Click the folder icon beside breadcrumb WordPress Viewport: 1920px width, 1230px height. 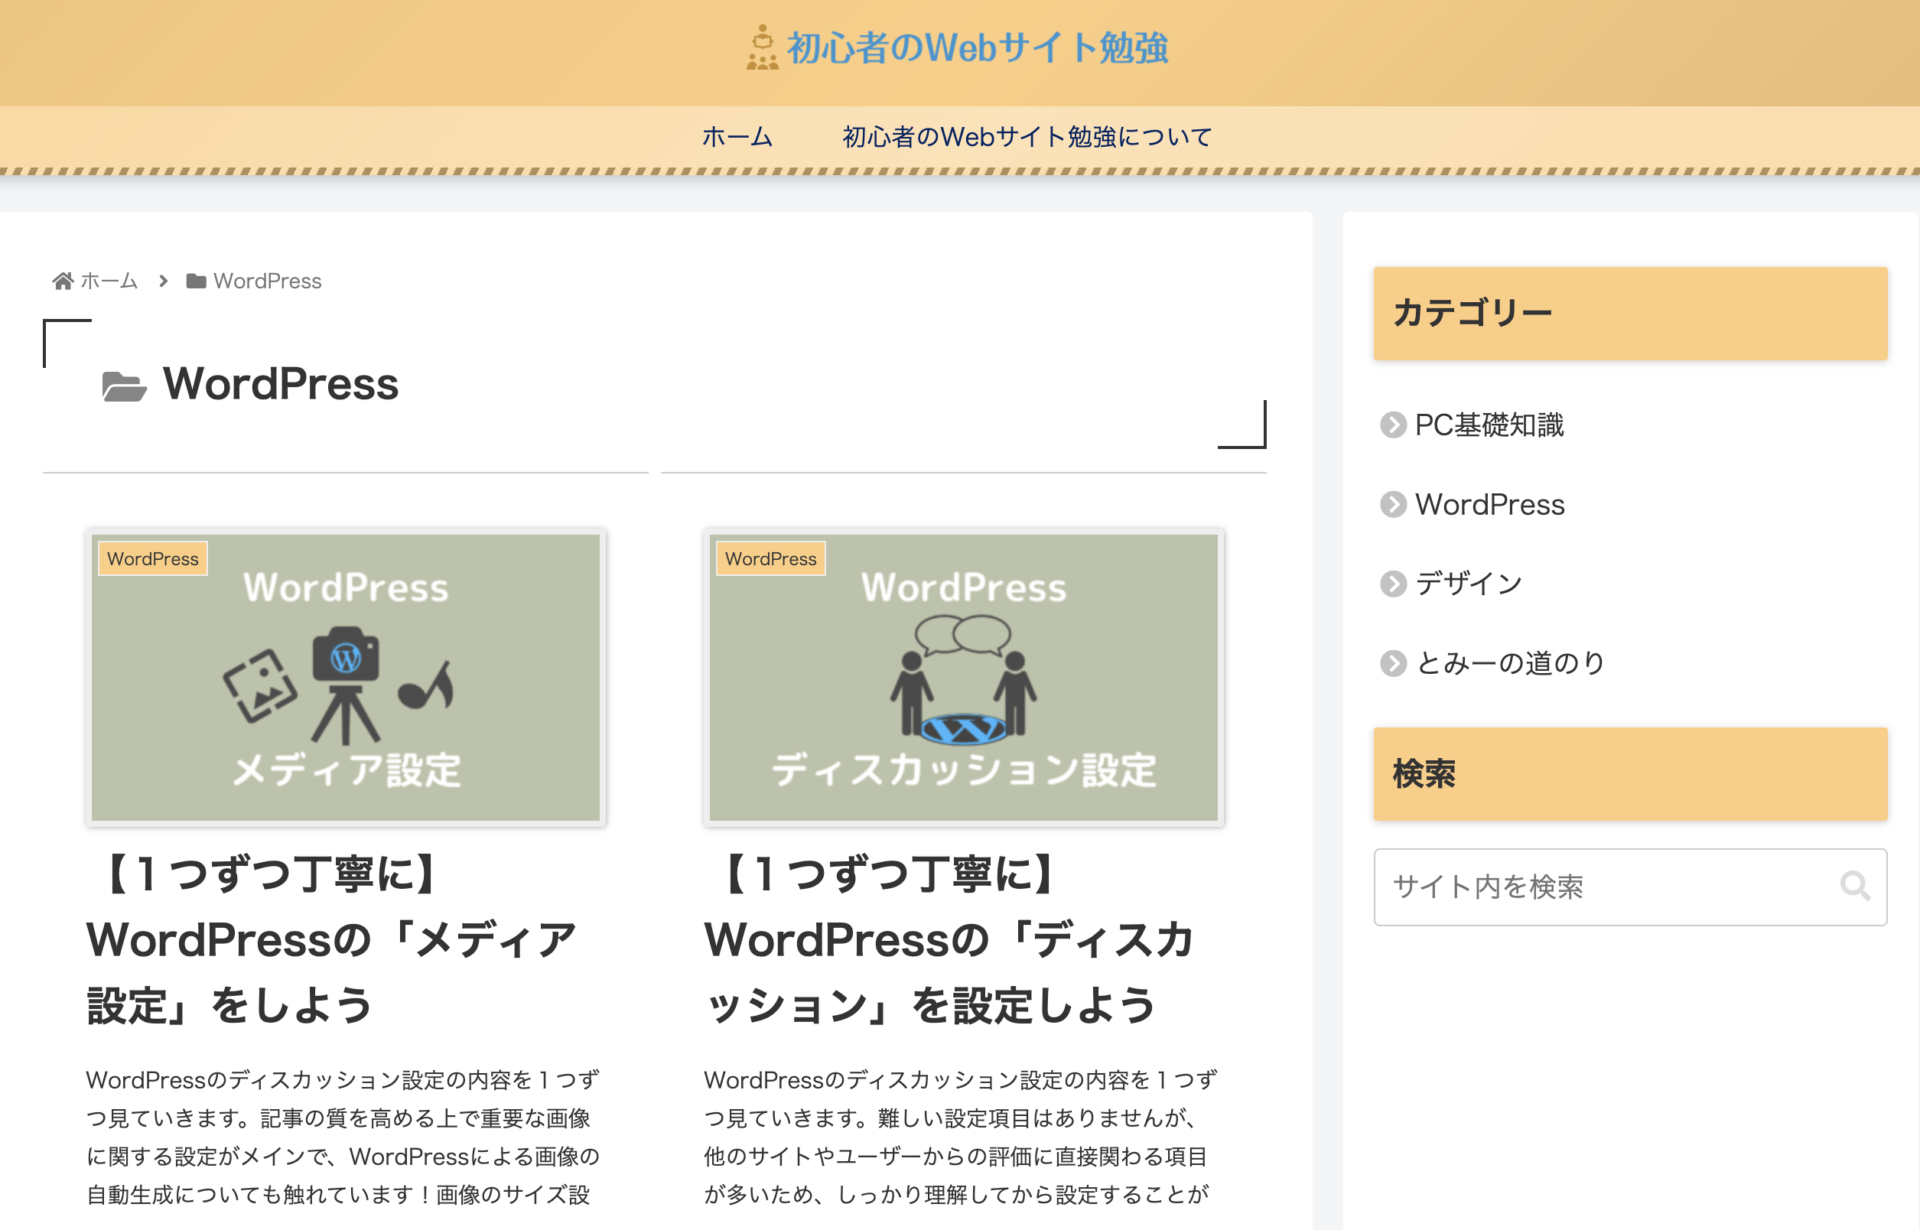pos(196,281)
